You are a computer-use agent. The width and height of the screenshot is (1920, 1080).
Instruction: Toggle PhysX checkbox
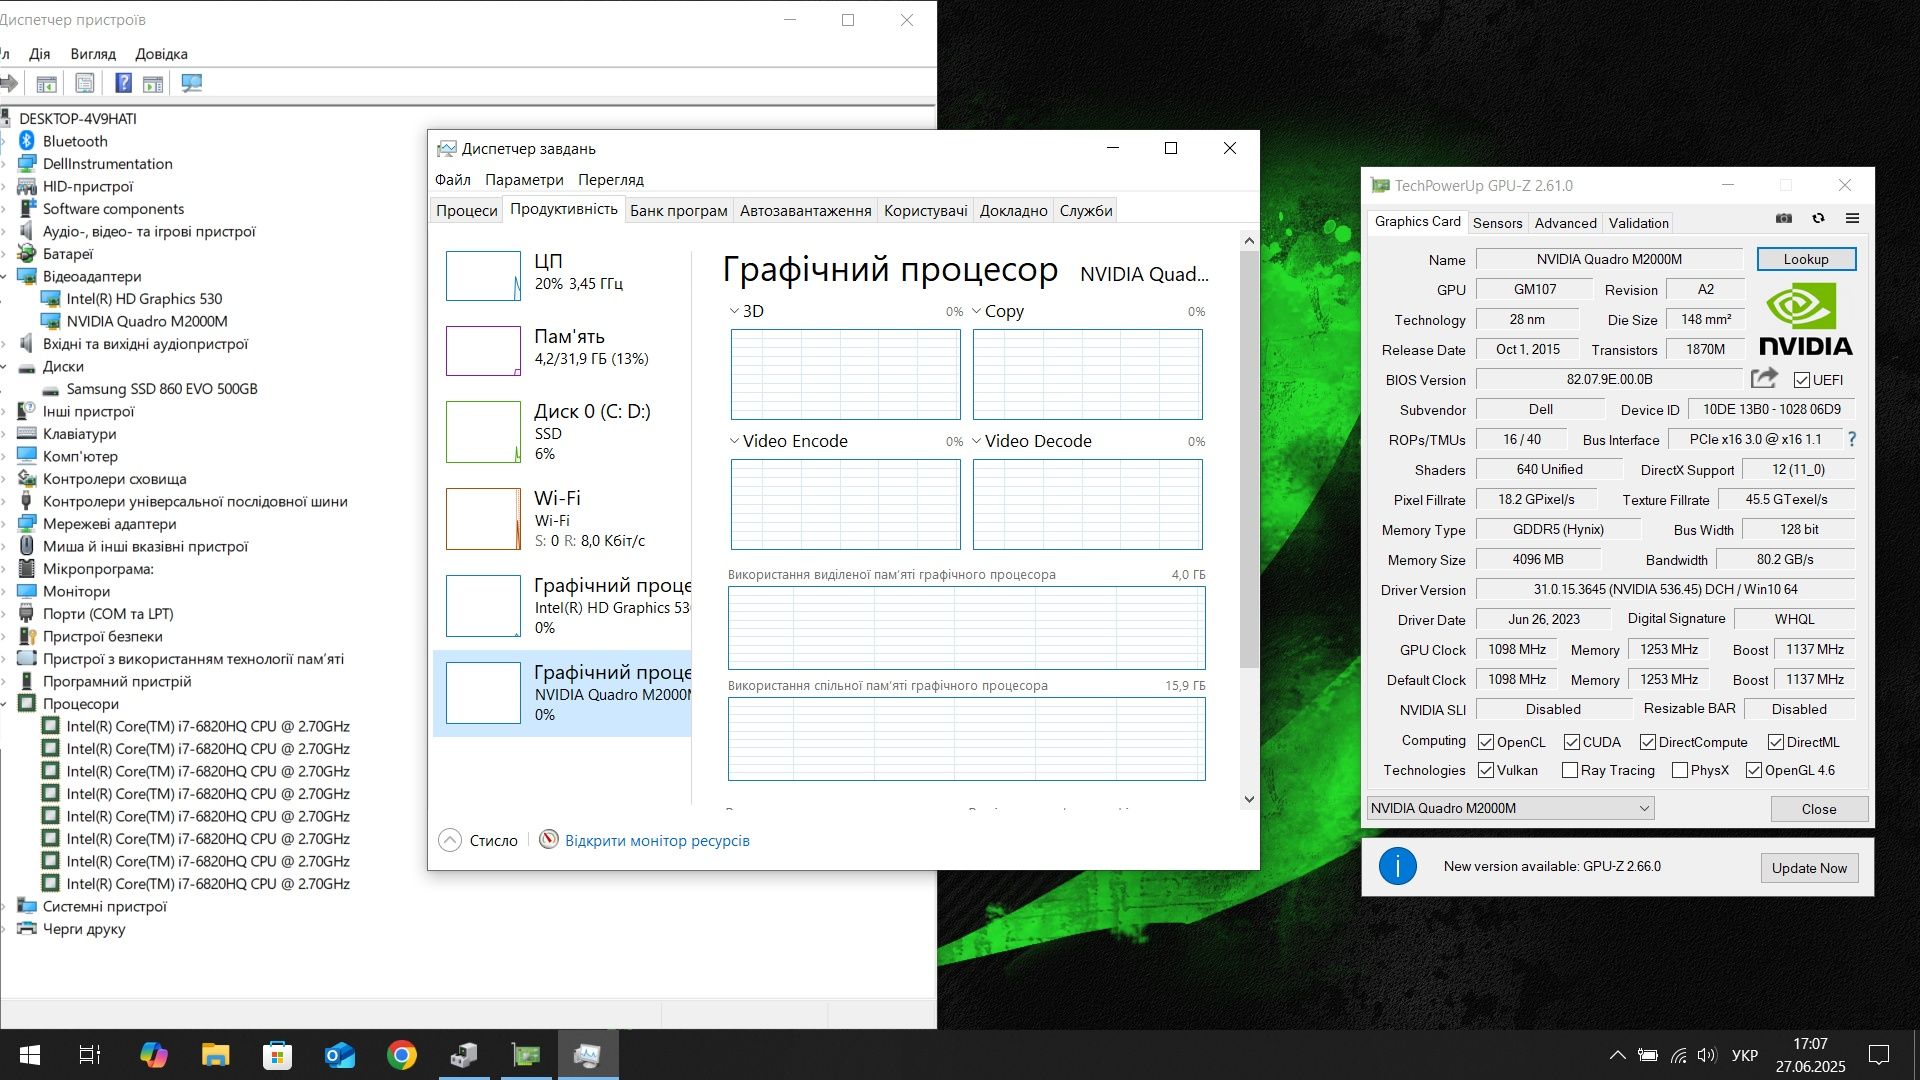[x=1680, y=770]
